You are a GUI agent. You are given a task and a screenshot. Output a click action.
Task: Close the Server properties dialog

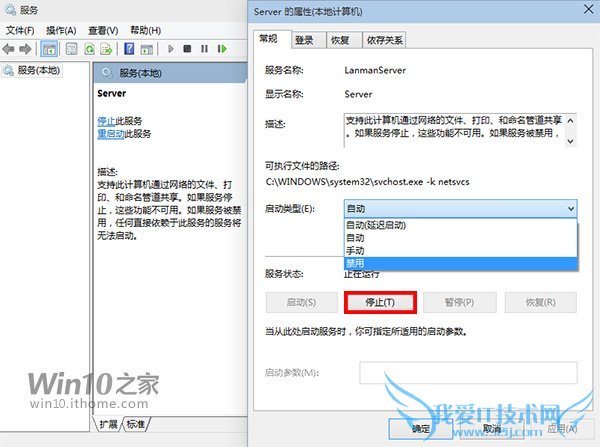(x=589, y=9)
